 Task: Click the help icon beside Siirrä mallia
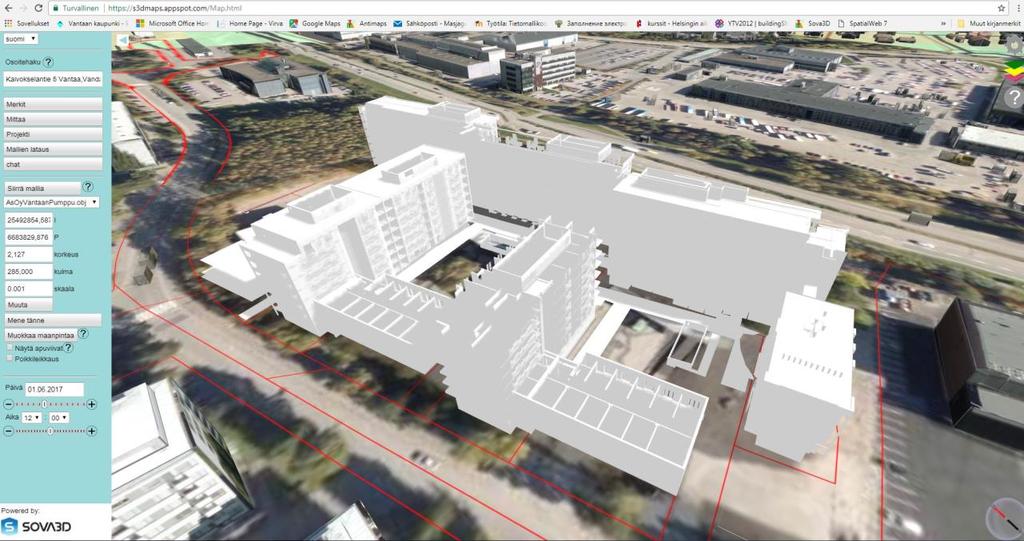[x=88, y=187]
